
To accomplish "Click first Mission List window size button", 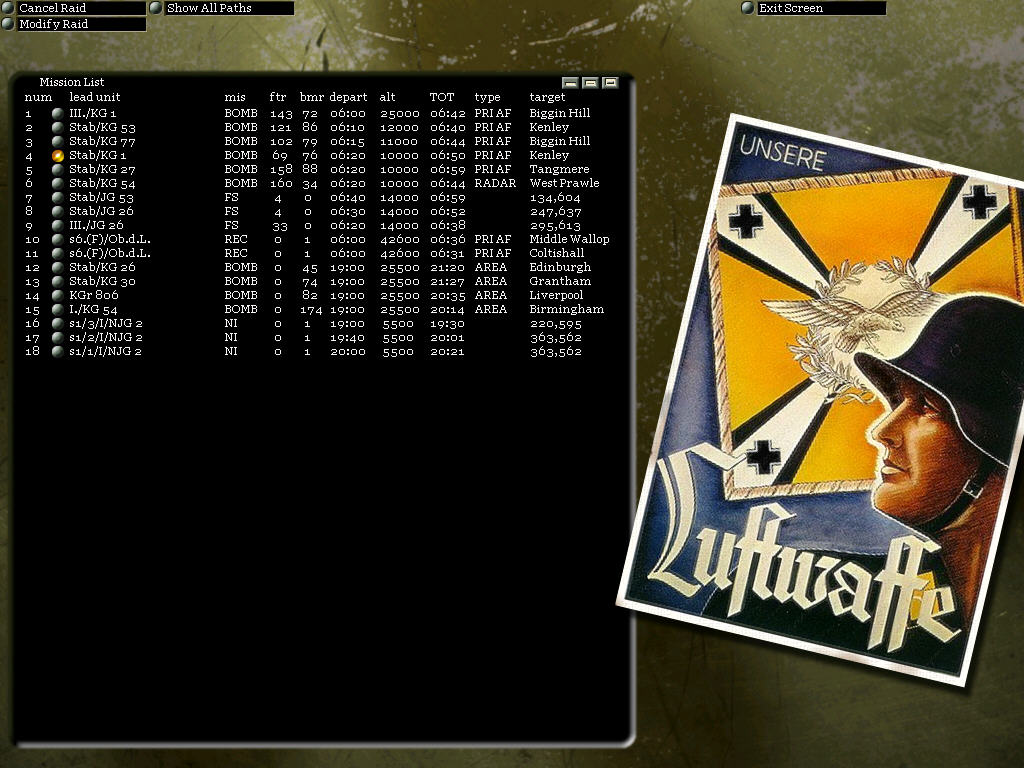I will pyautogui.click(x=570, y=82).
